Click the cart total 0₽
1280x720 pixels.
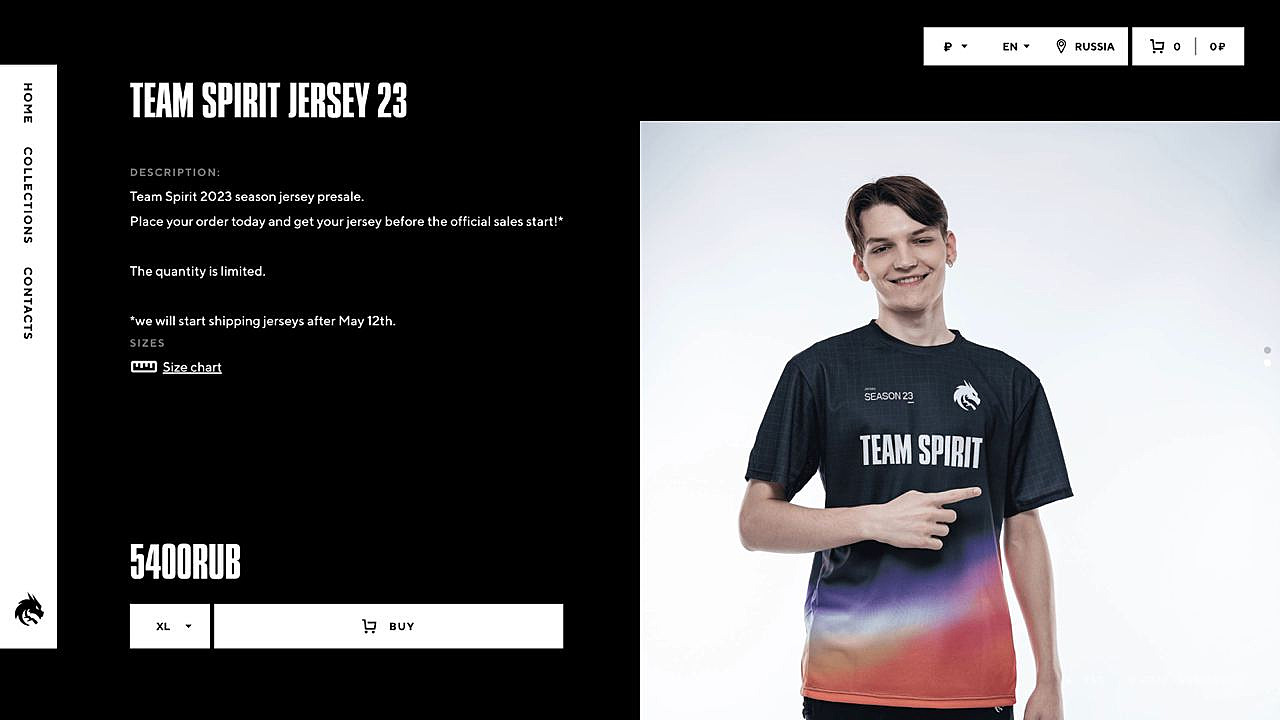(x=1217, y=46)
